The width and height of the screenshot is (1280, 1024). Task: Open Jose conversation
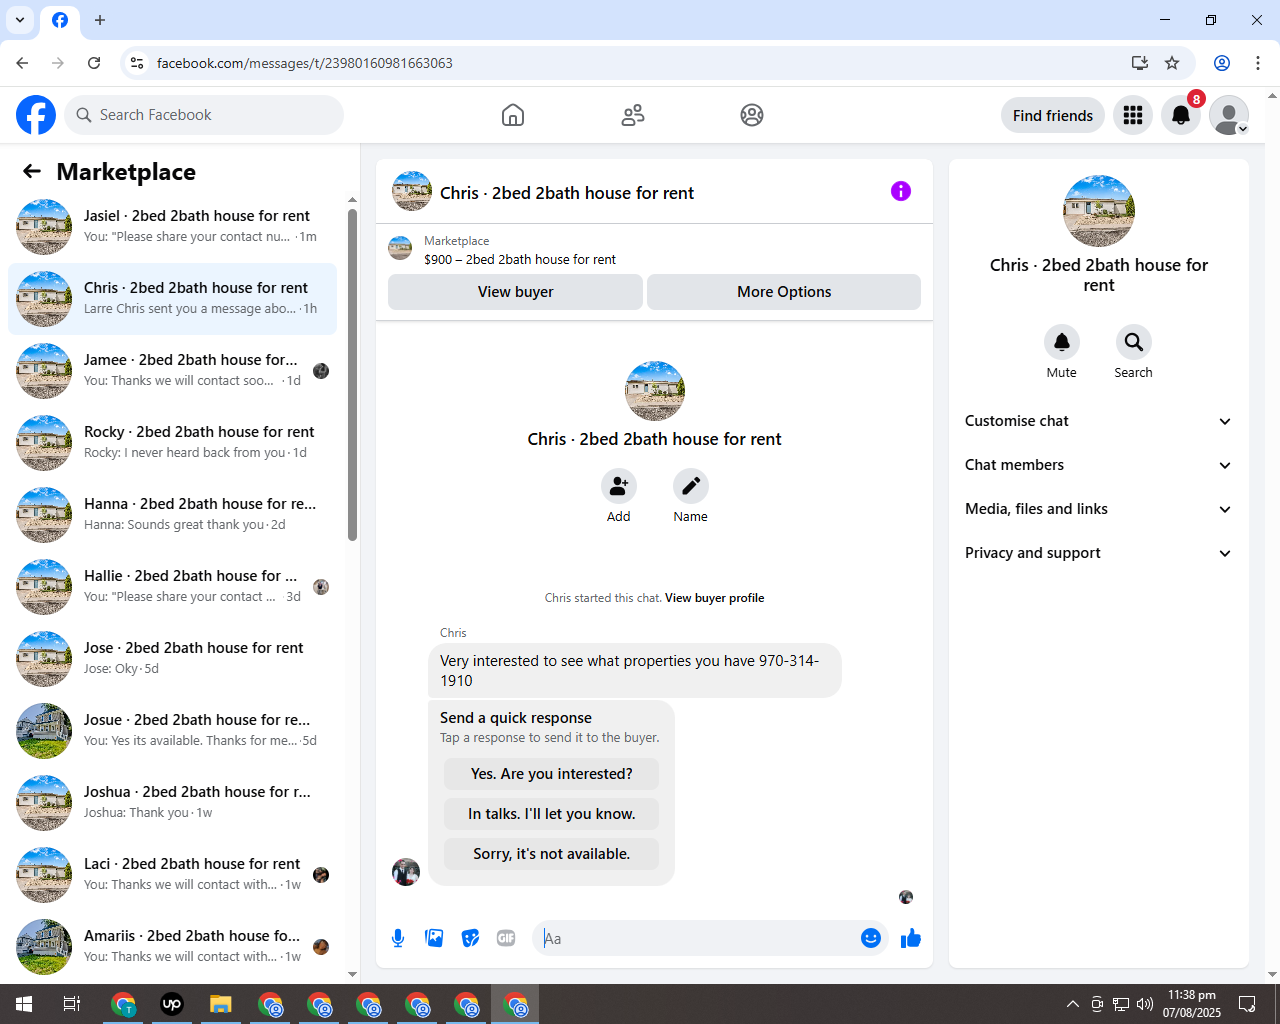[x=172, y=659]
